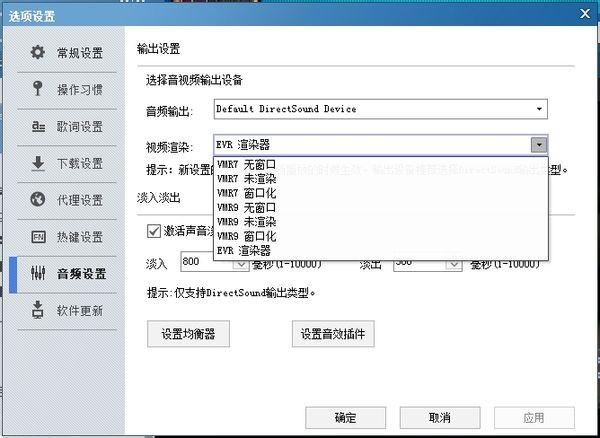Click the 淡入 milliseconds input field
Viewport: 600px width, 438px height.
click(207, 262)
